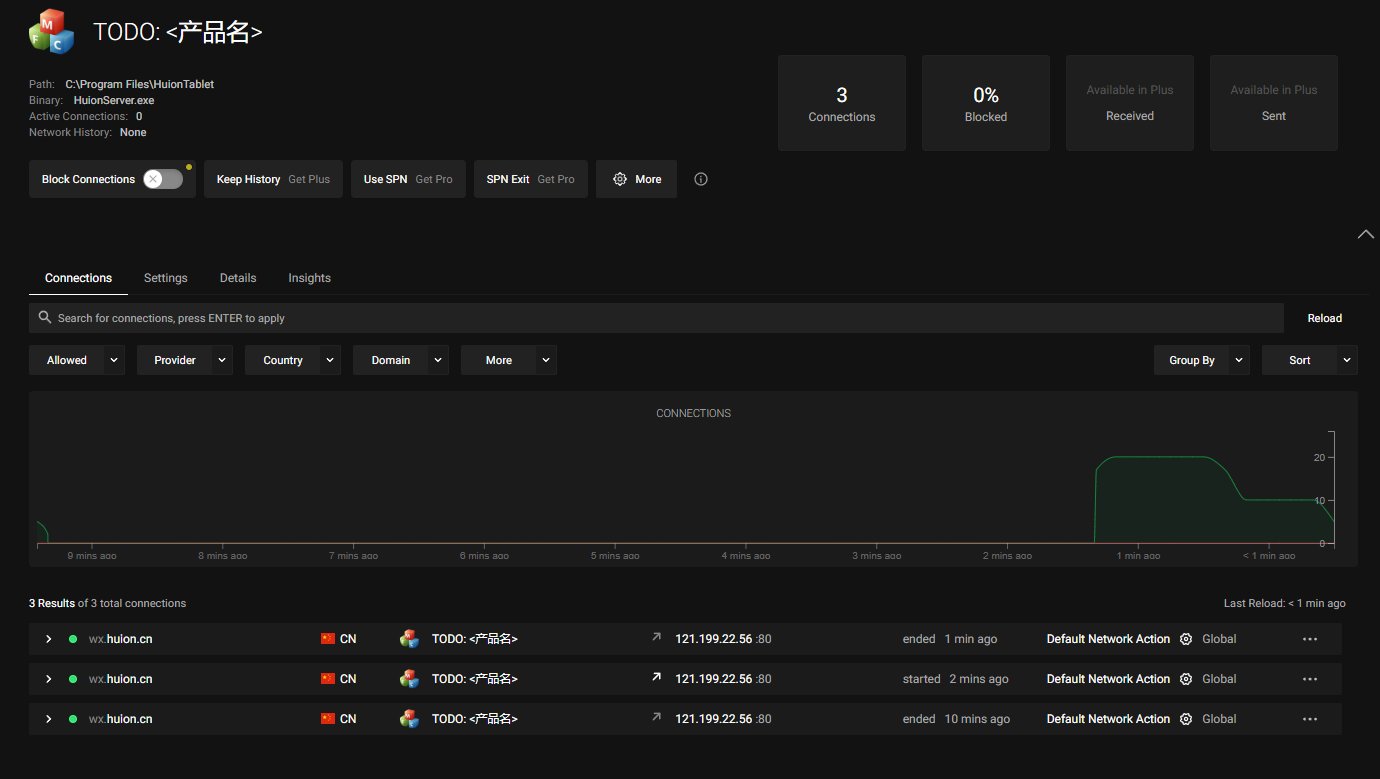The image size is (1380, 779).
Task: Click IP 121.199.22.56 in row ended 1 min ago
Action: [713, 639]
